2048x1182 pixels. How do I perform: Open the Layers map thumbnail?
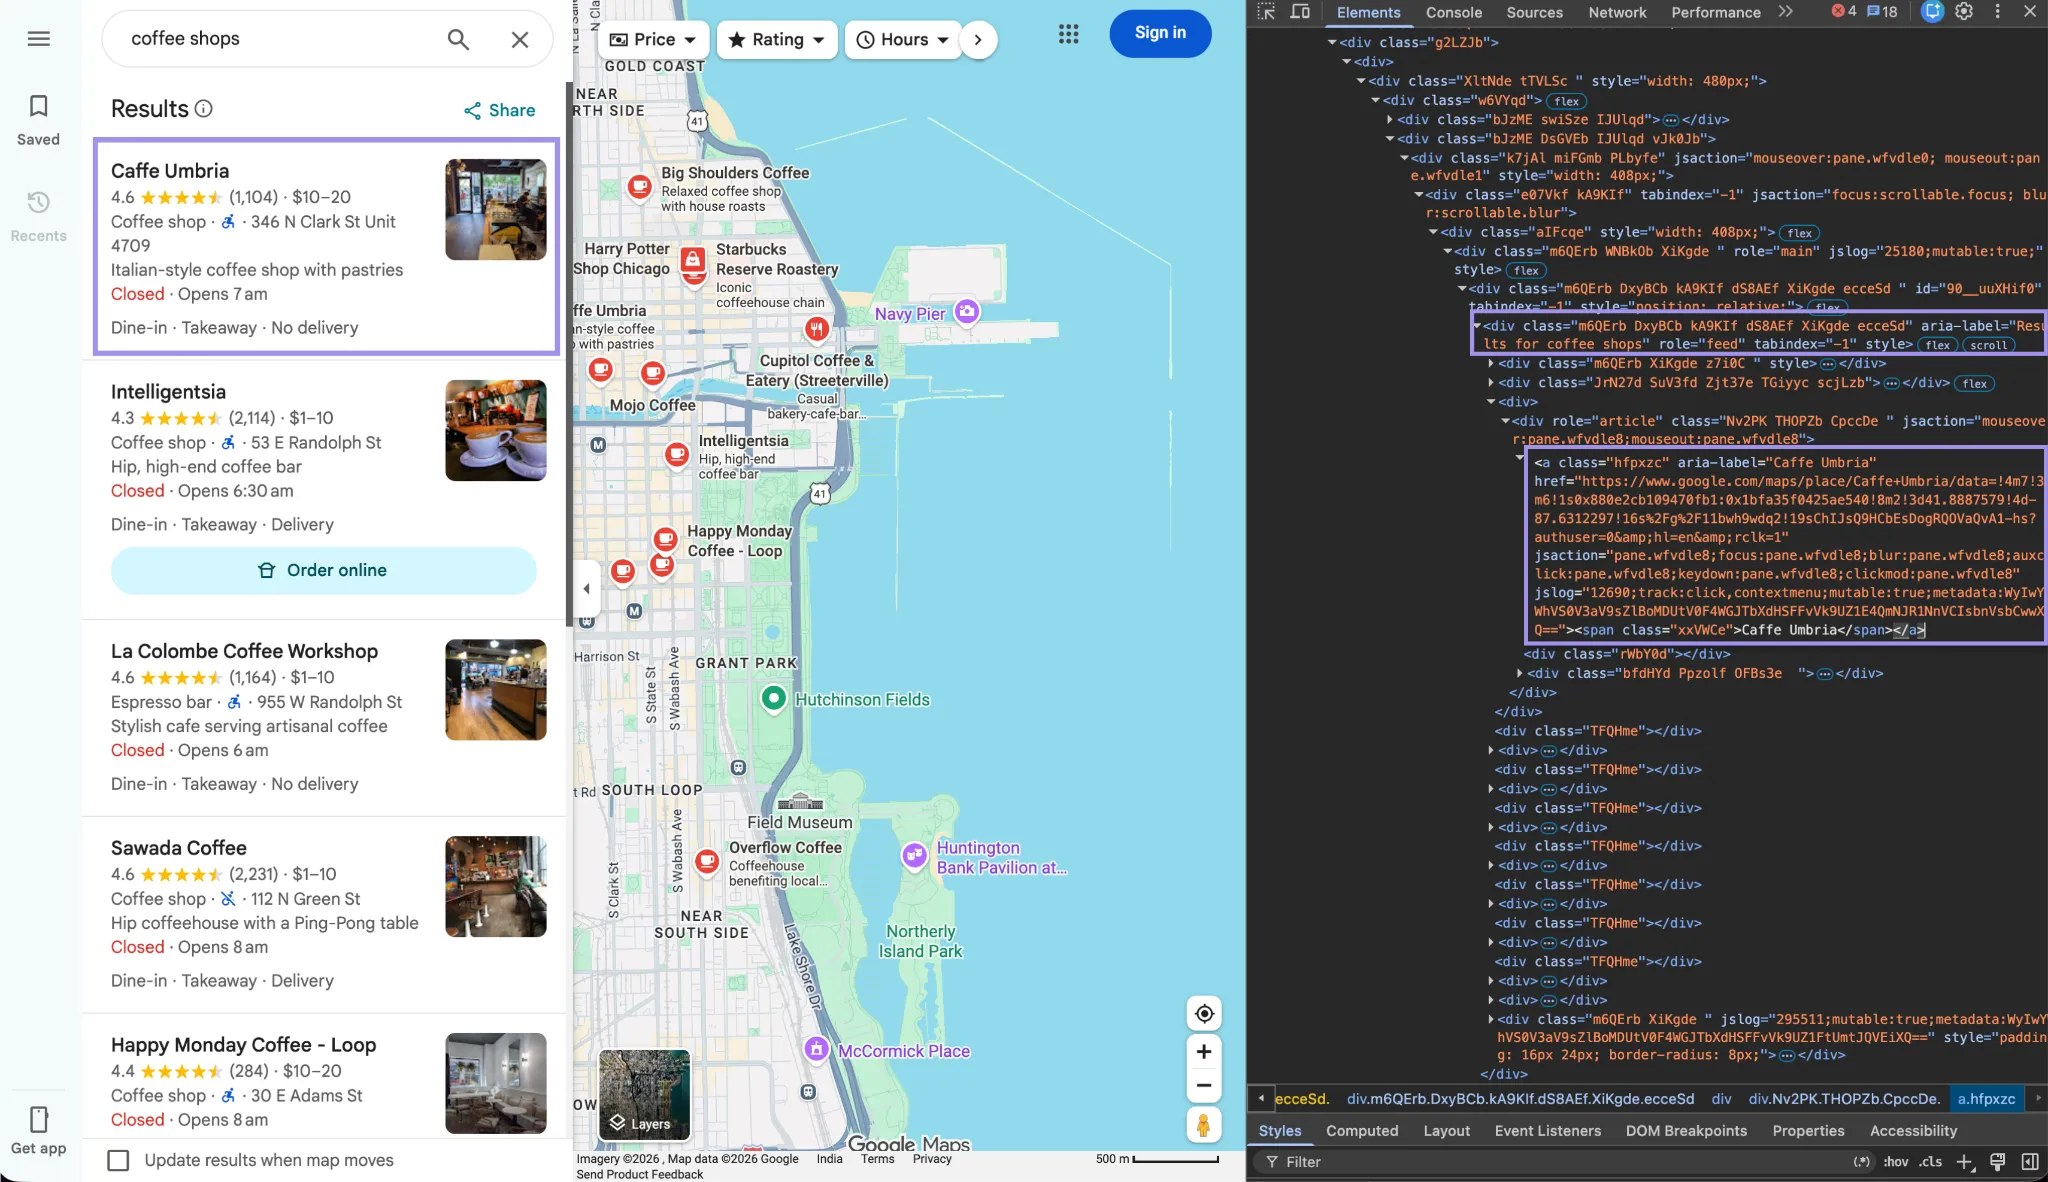(644, 1095)
